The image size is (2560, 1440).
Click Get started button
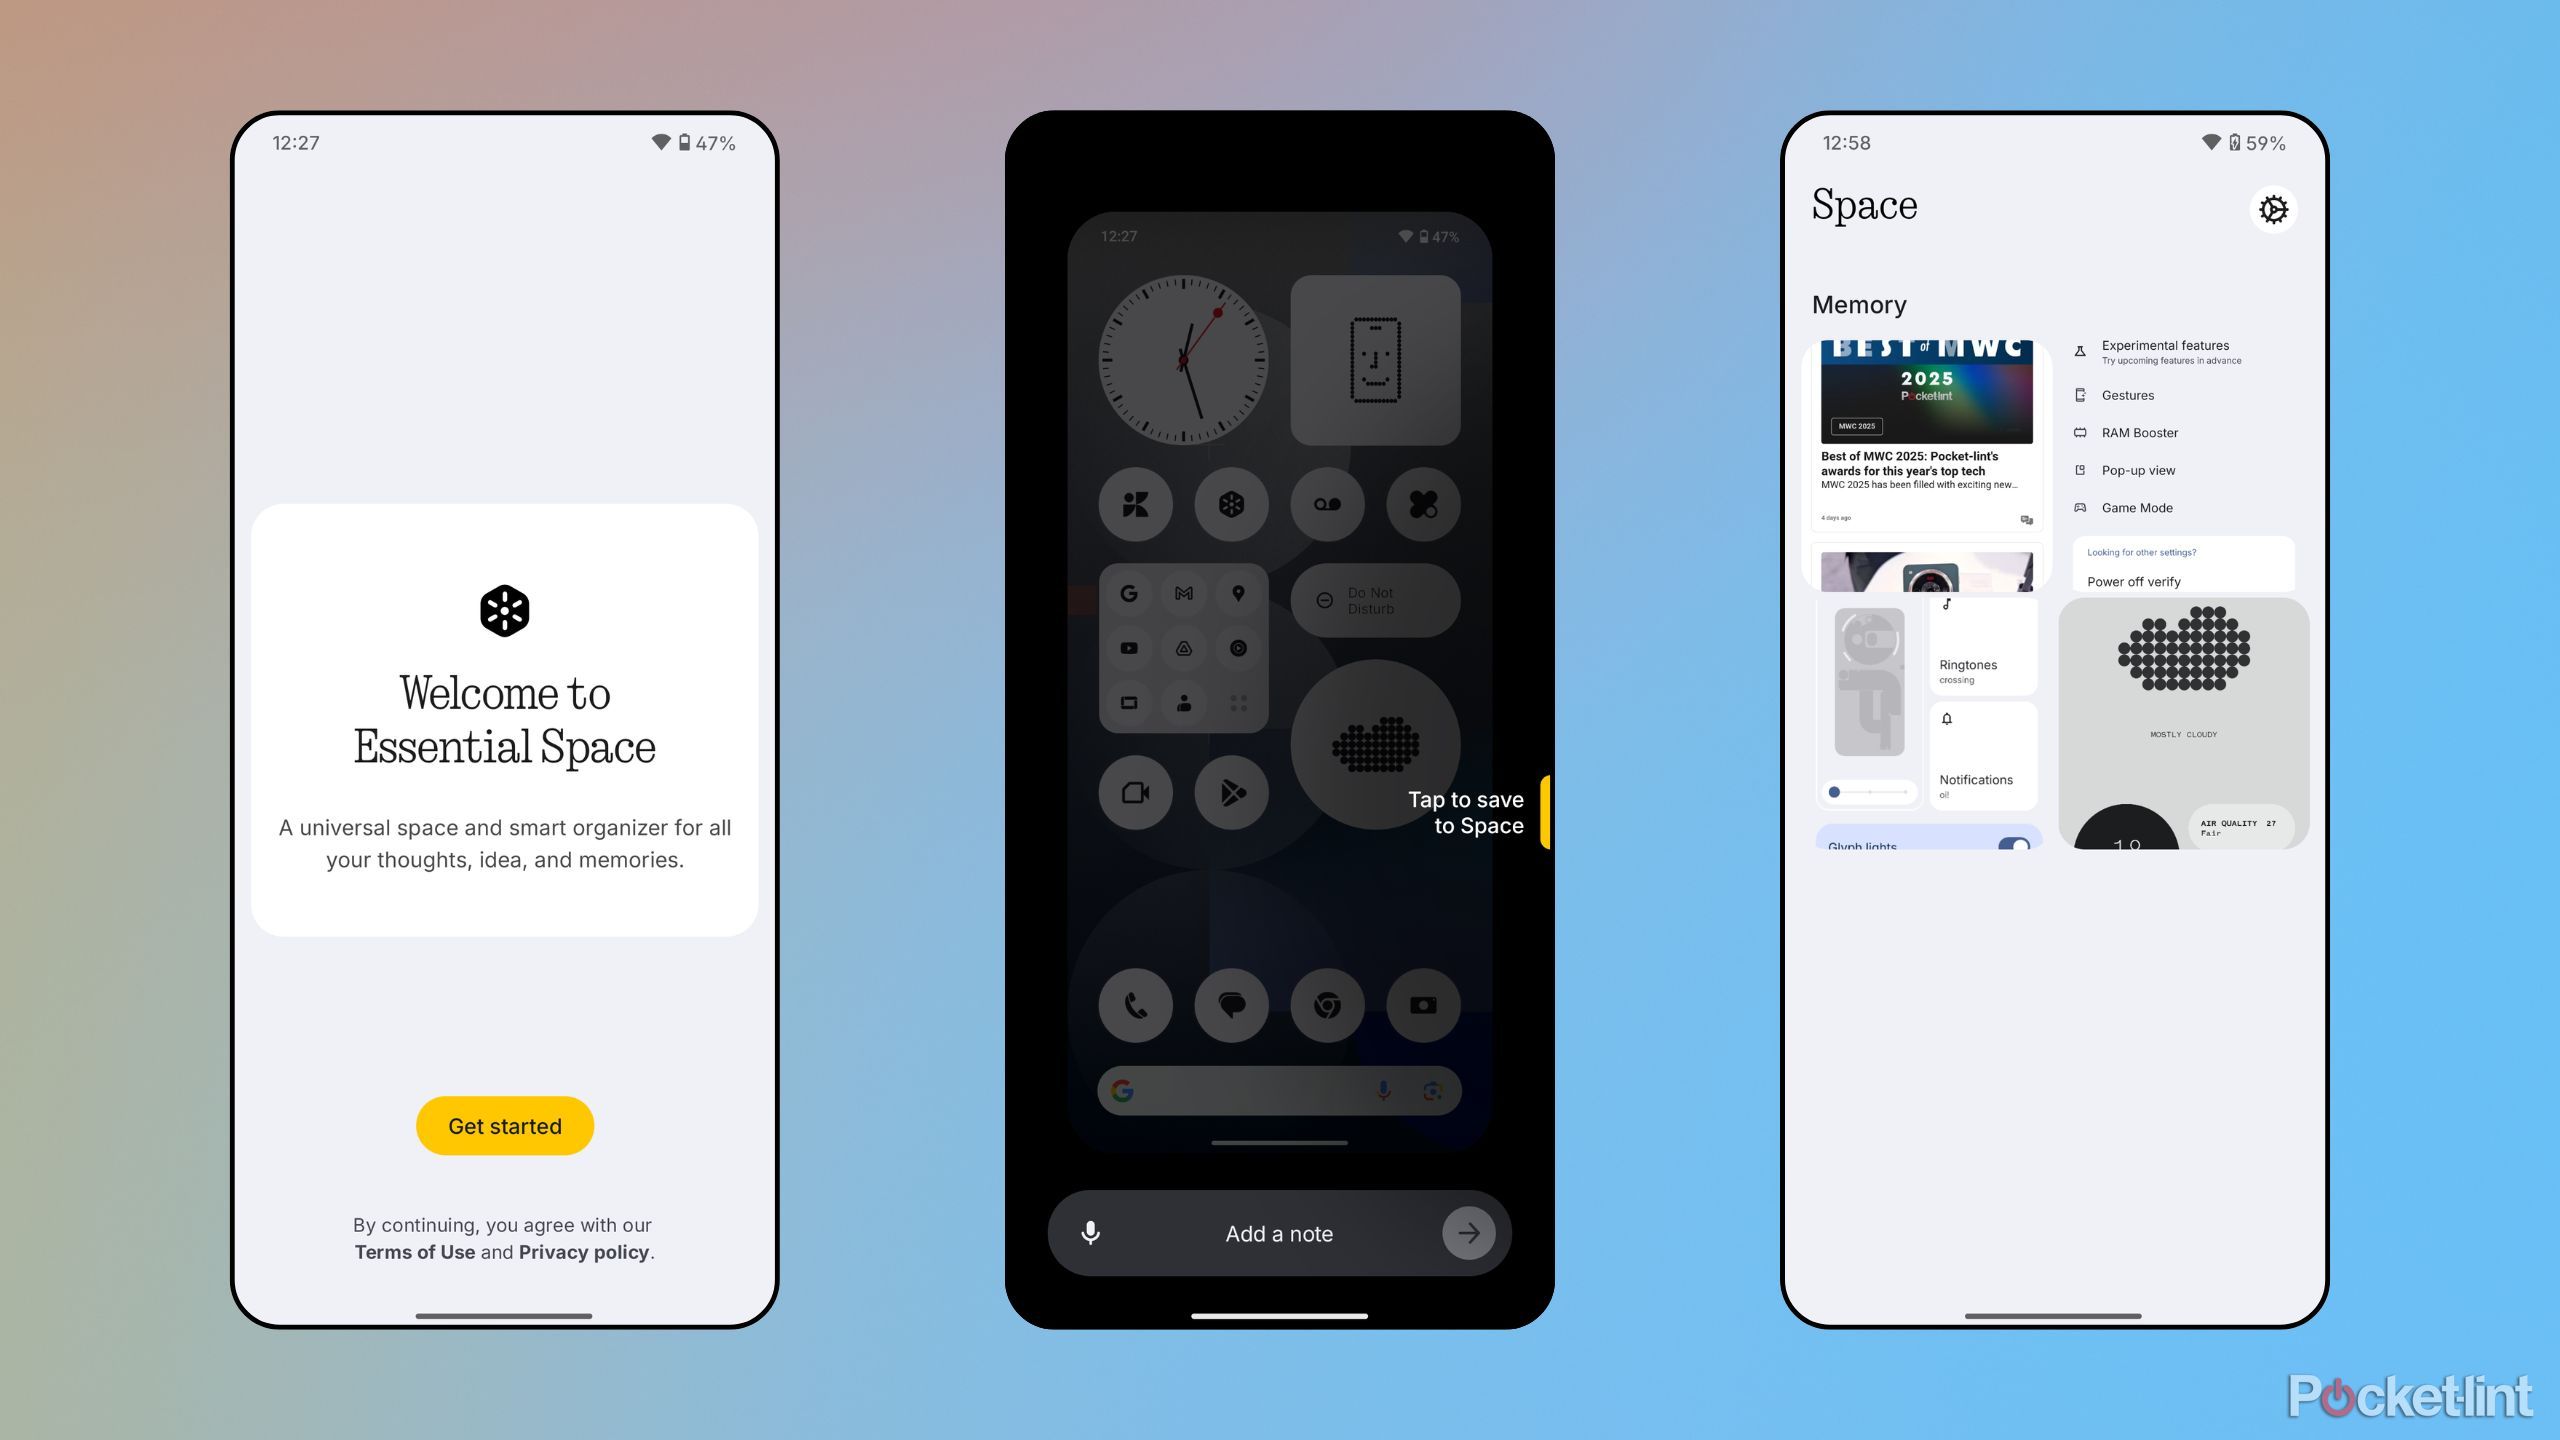pos(505,1125)
